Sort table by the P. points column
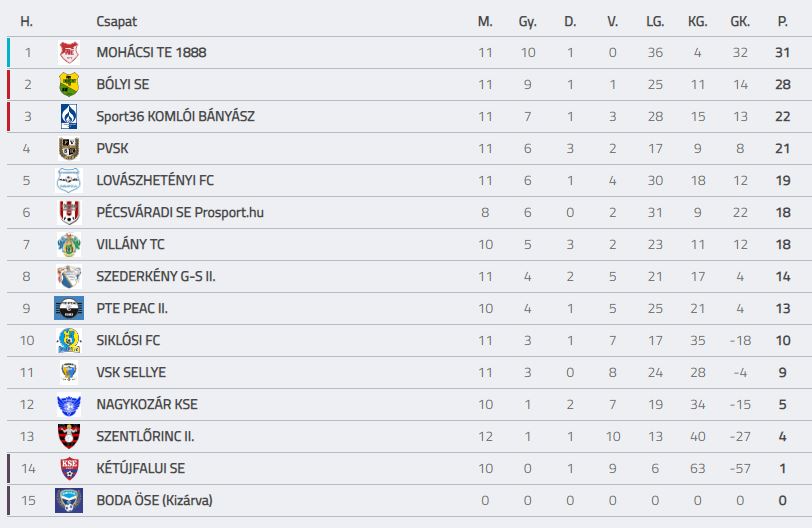This screenshot has width=812, height=528. [x=782, y=21]
